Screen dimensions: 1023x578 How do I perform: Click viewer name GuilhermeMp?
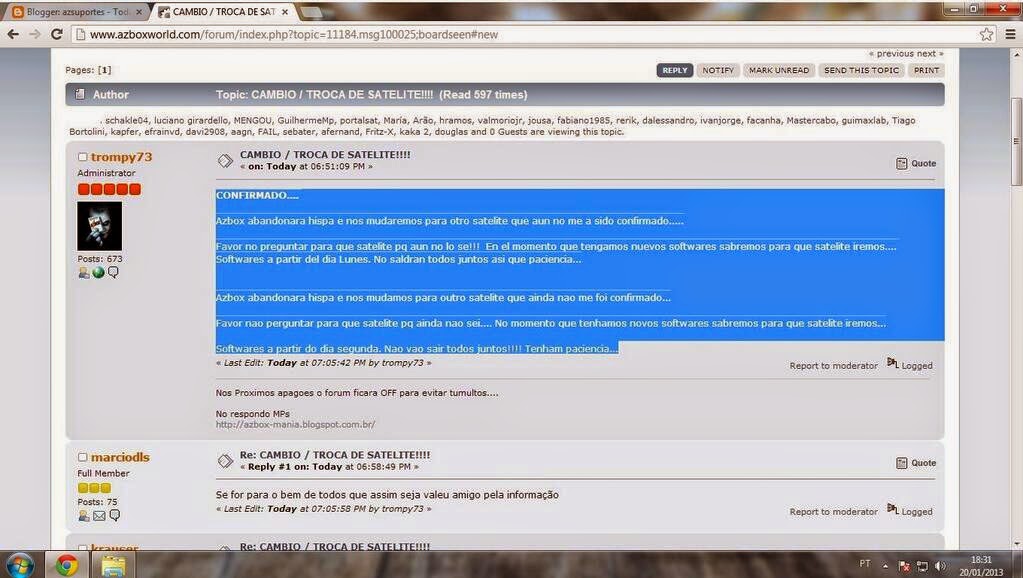coord(305,120)
